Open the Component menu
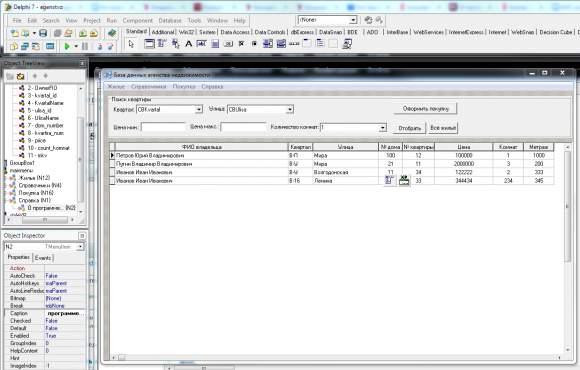The height and width of the screenshot is (370, 580). coord(138,21)
